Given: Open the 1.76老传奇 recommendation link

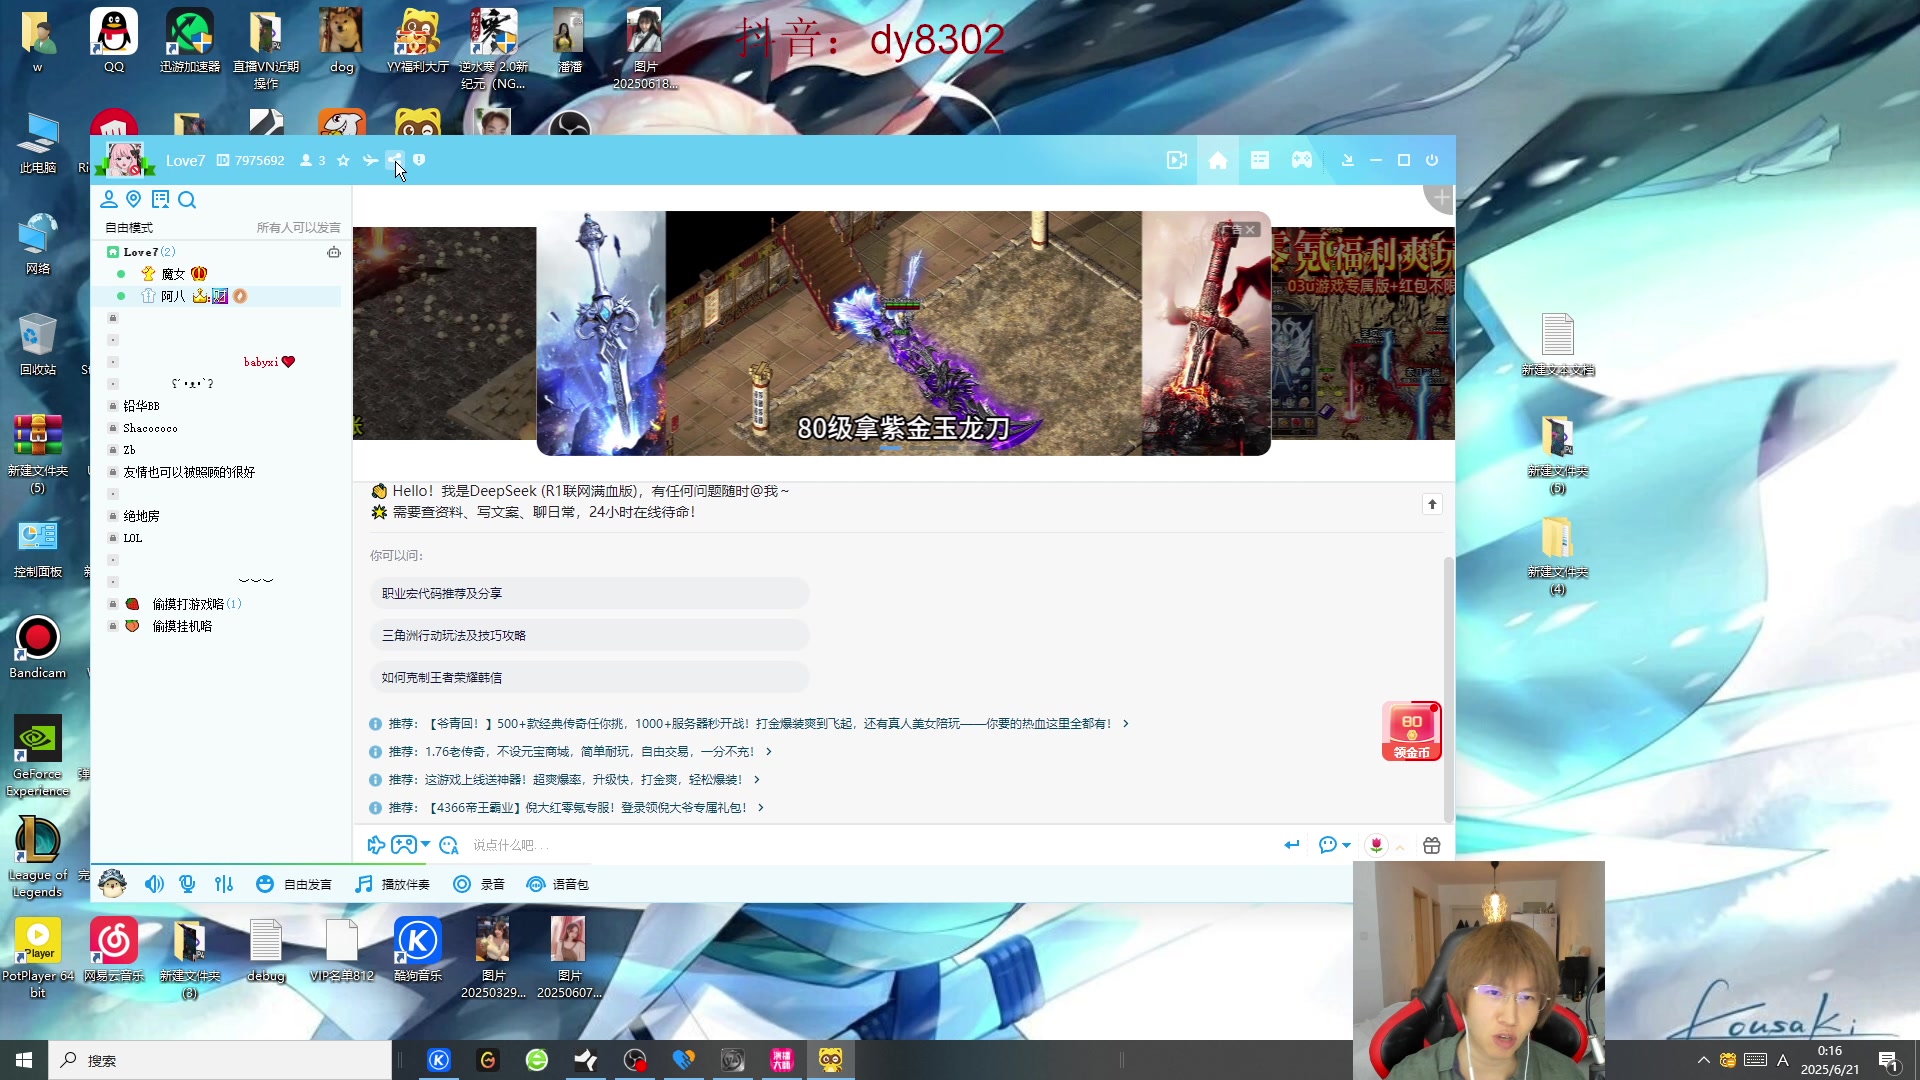Looking at the screenshot, I should [571, 751].
